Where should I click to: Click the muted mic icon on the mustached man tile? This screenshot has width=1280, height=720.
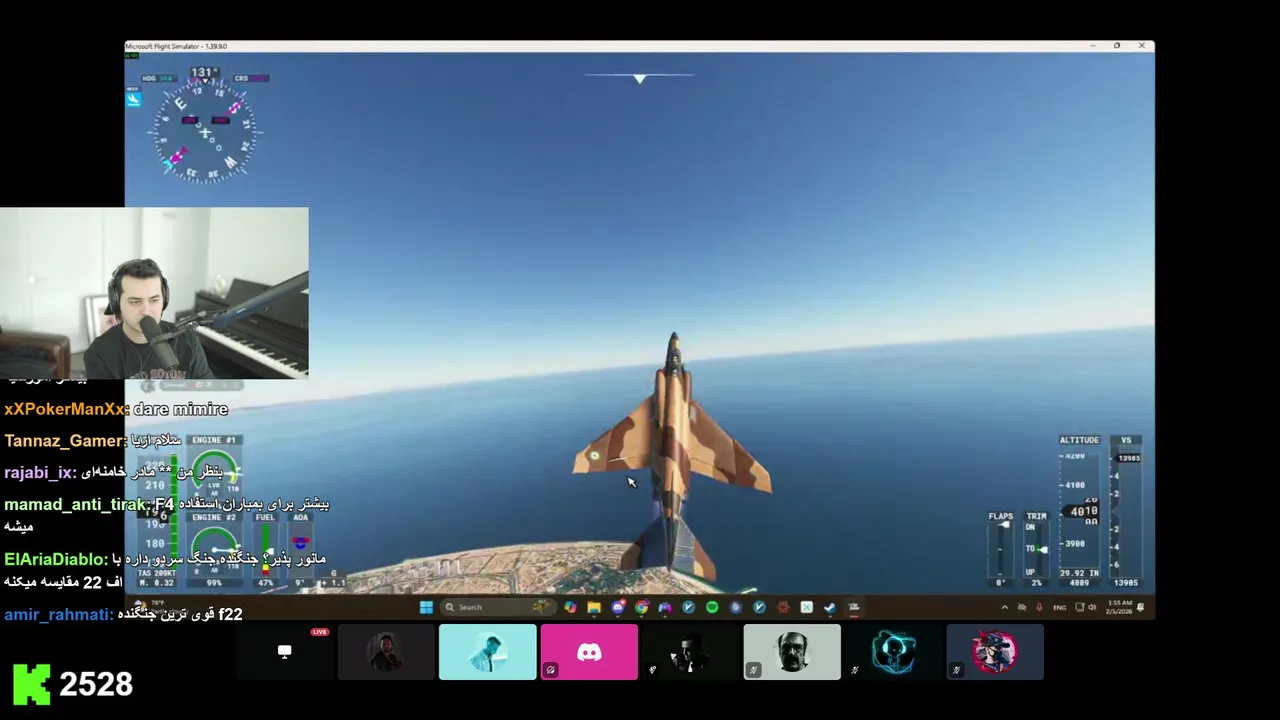[x=753, y=670]
